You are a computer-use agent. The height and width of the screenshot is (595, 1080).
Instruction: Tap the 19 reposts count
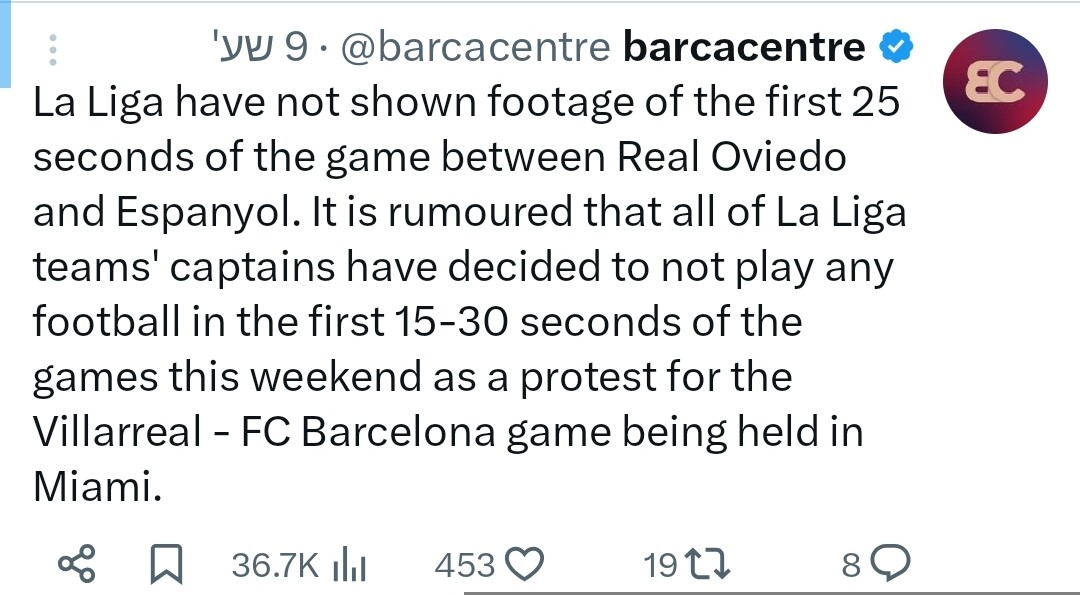[660, 566]
